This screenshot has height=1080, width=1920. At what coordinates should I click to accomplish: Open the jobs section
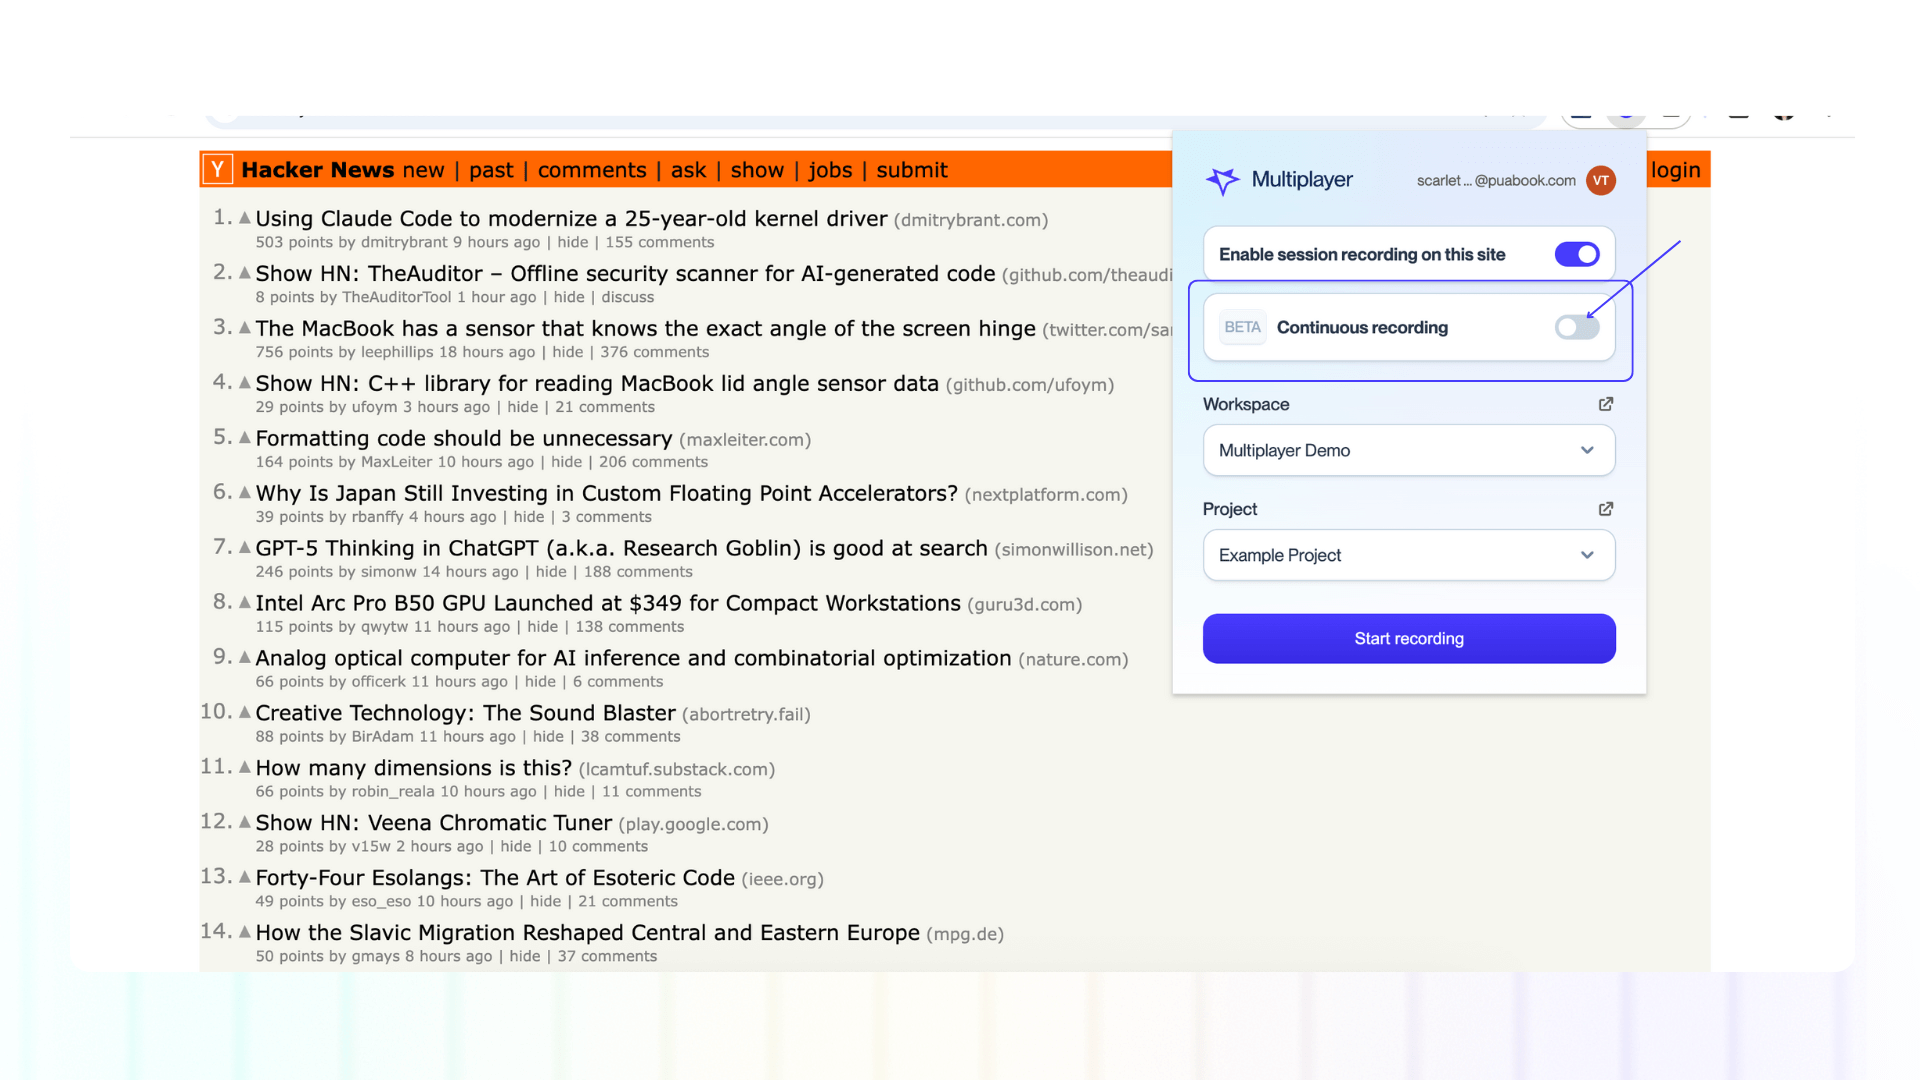point(830,170)
